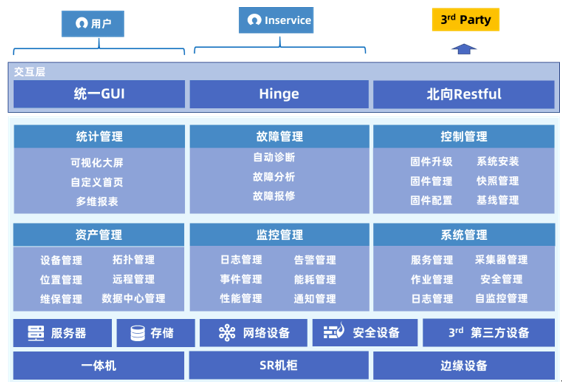Select the 边缘设备 block
Screen dimensions: 562x382
coord(464,366)
